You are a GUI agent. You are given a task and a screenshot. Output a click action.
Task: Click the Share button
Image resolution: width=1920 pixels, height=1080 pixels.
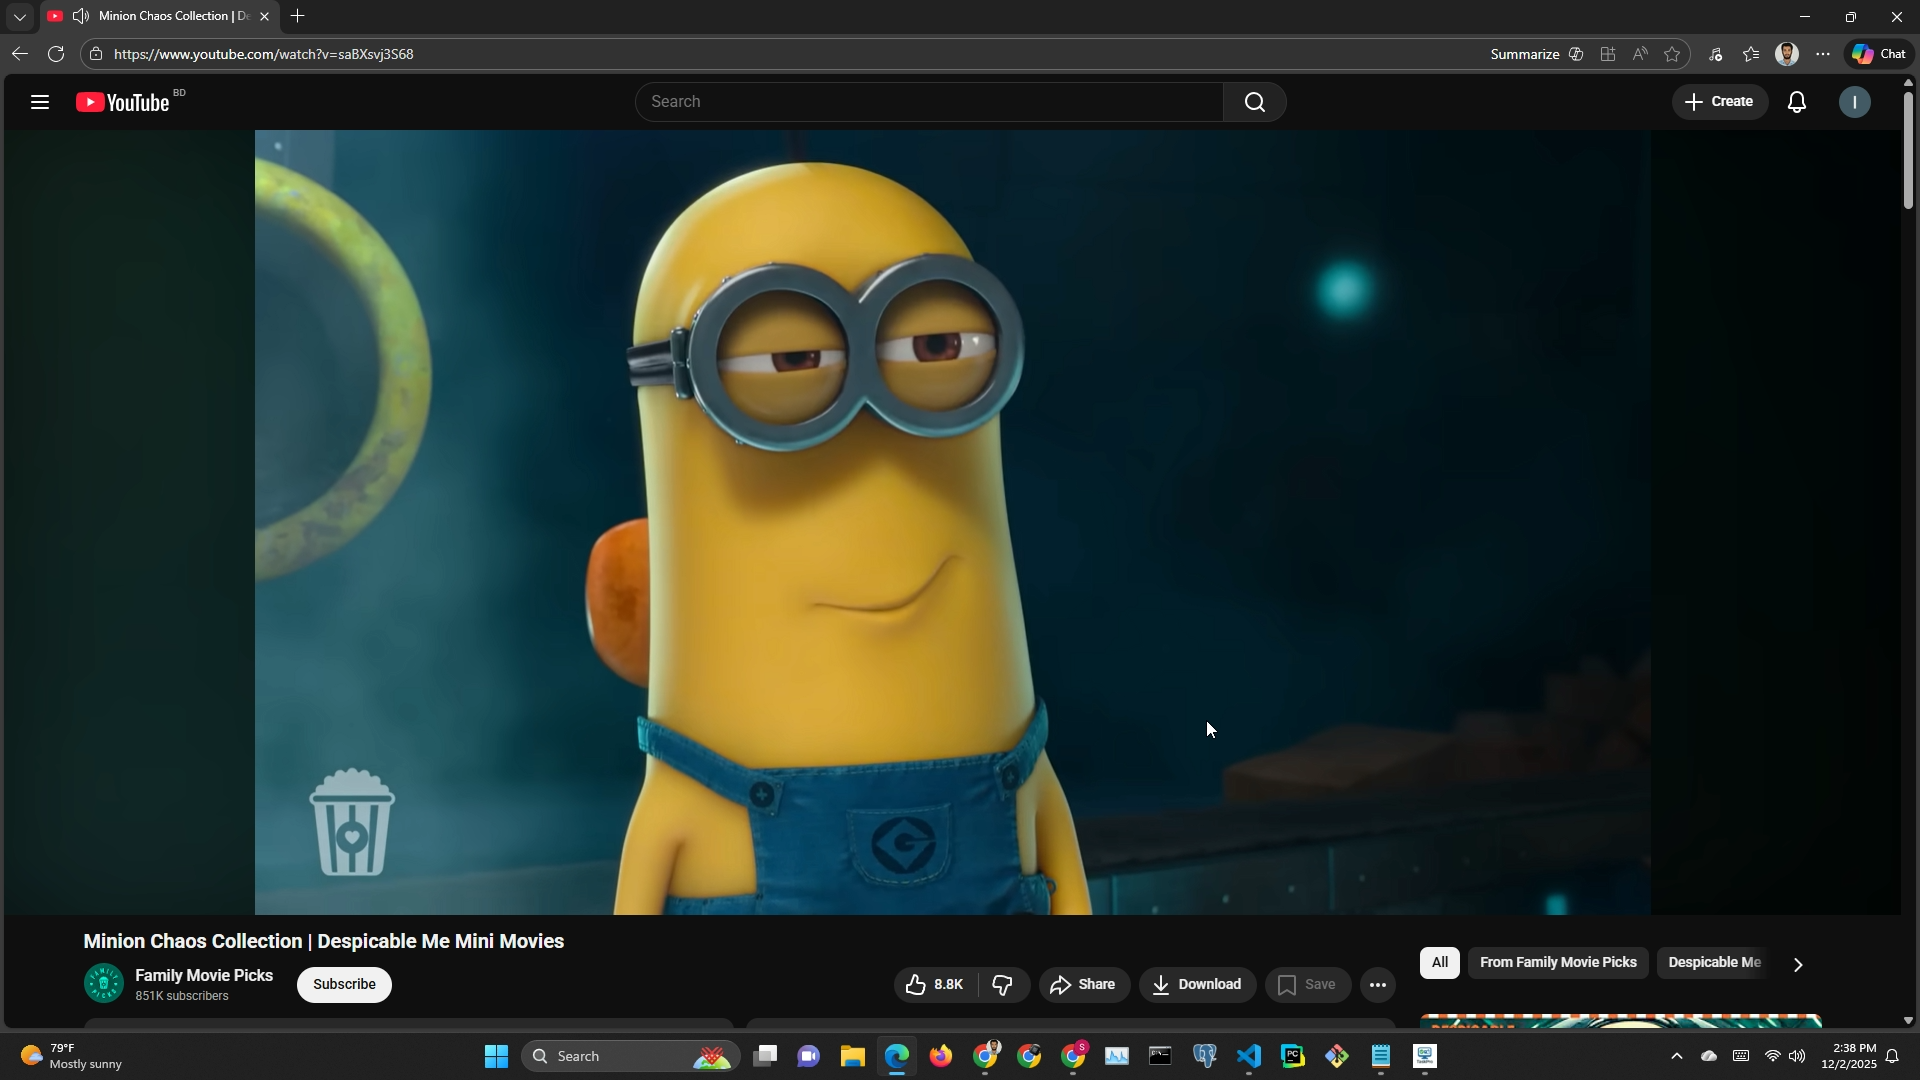click(x=1084, y=985)
